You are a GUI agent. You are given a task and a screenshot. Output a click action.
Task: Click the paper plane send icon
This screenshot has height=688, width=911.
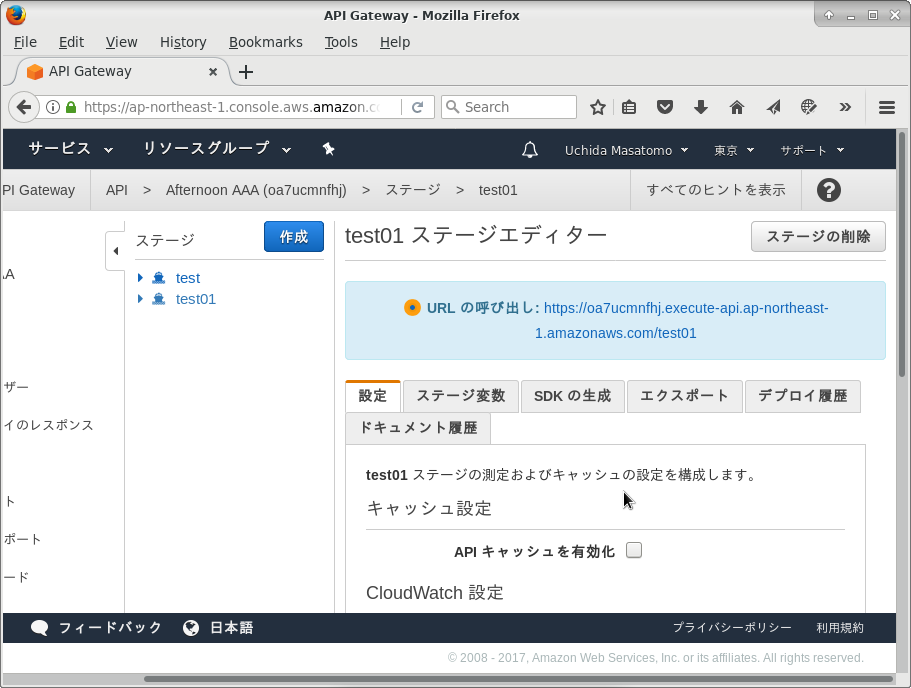pos(773,107)
